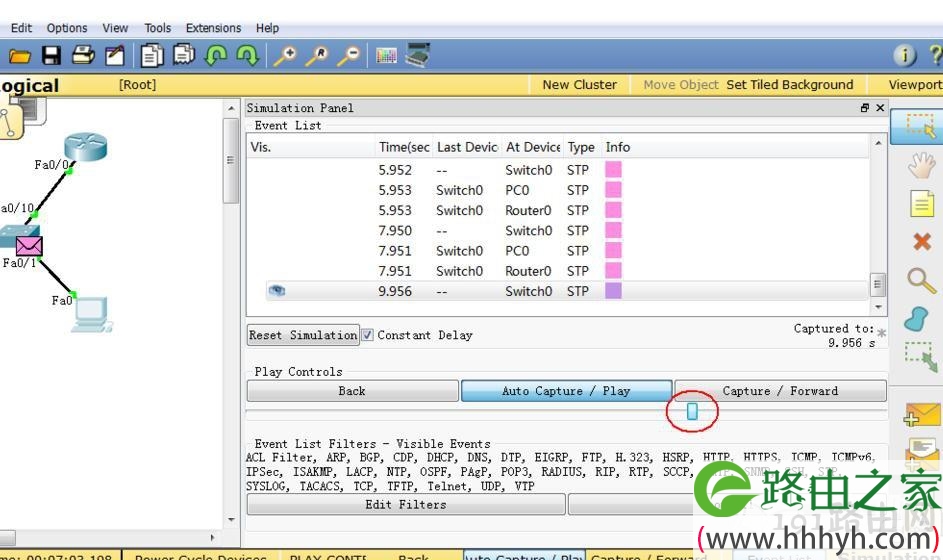Open the Activity Wizard icon

click(x=115, y=56)
